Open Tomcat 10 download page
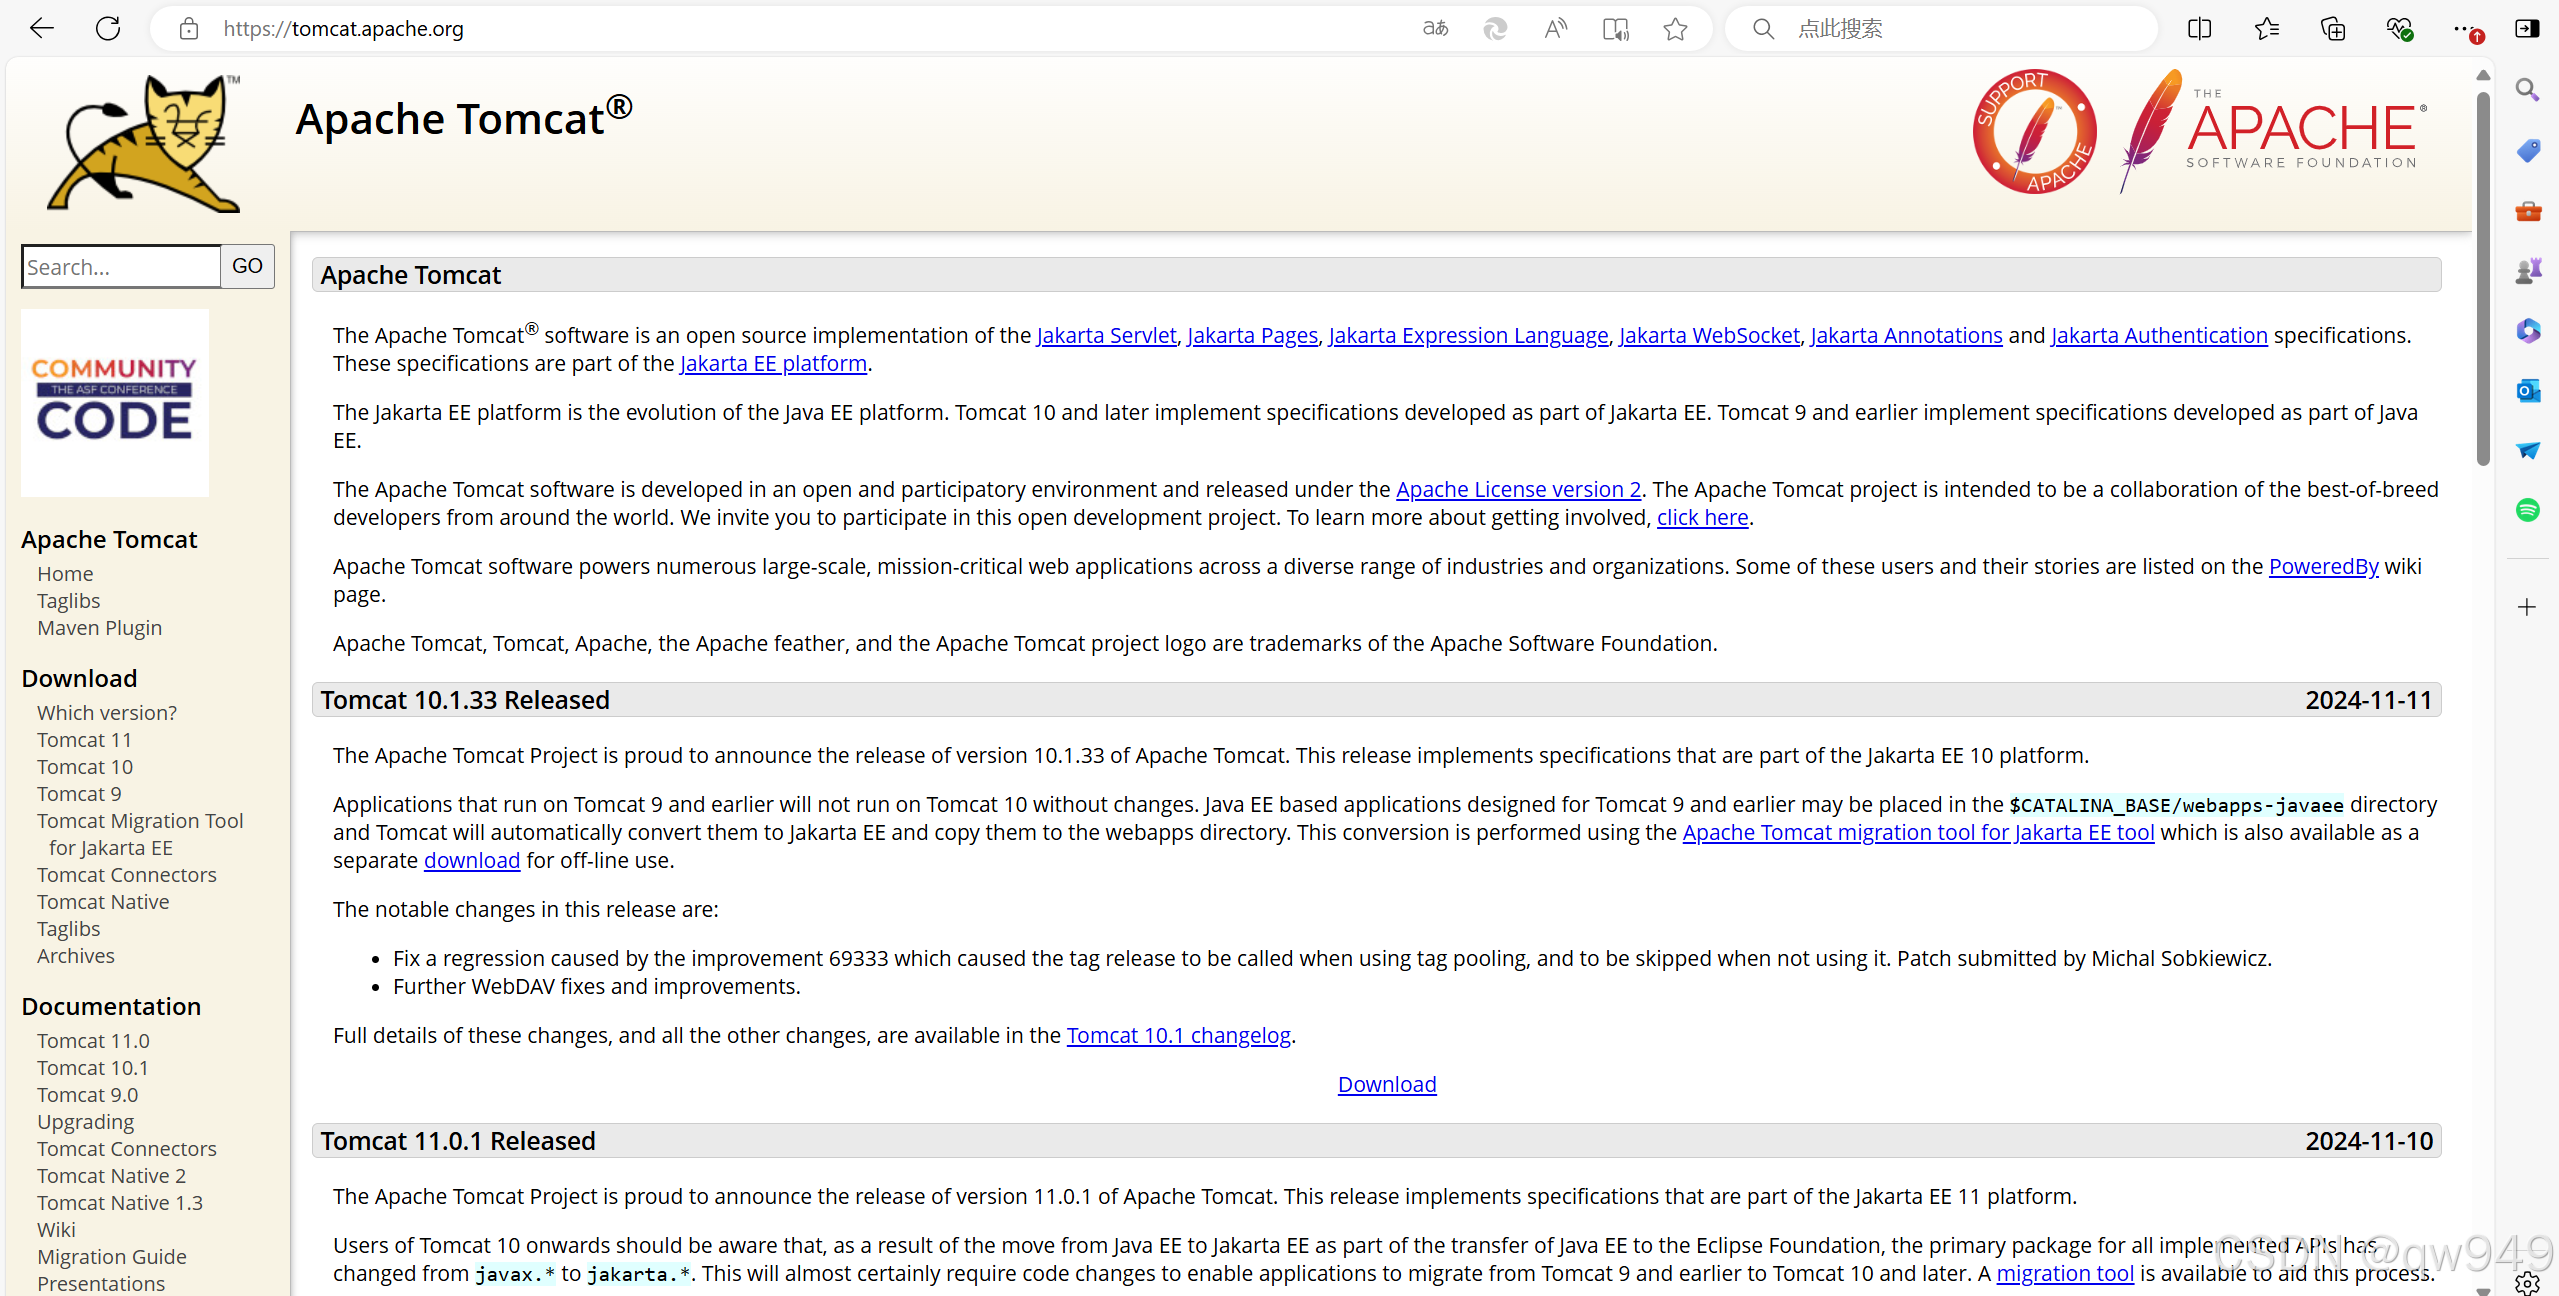Image resolution: width=2559 pixels, height=1296 pixels. pos(85,767)
